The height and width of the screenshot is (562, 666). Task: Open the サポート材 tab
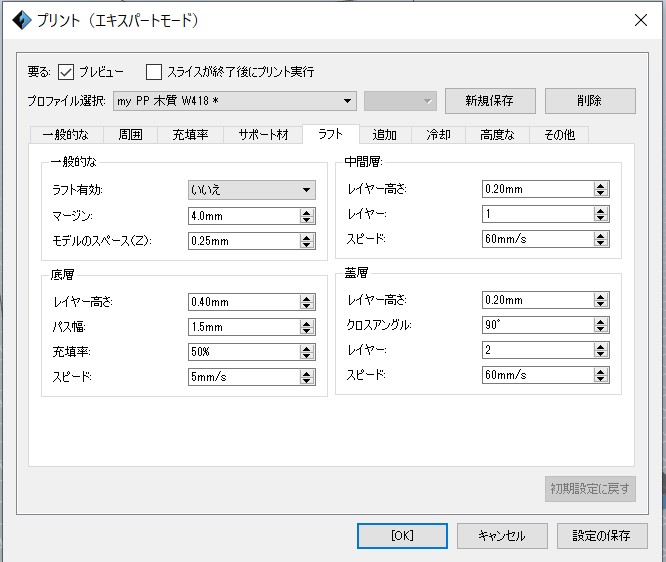coord(263,135)
